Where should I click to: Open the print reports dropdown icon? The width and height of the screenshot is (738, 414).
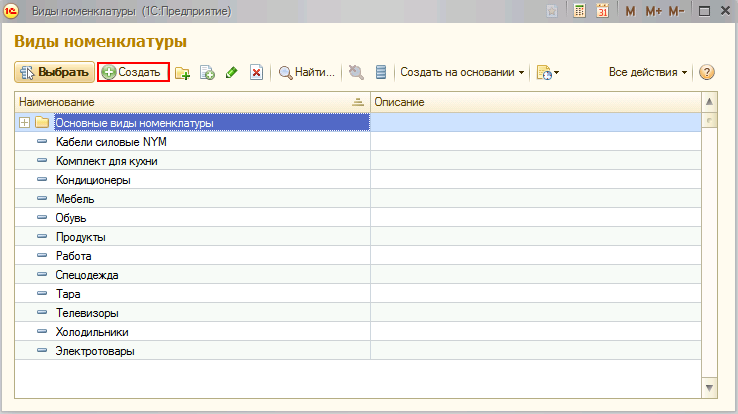click(x=547, y=73)
